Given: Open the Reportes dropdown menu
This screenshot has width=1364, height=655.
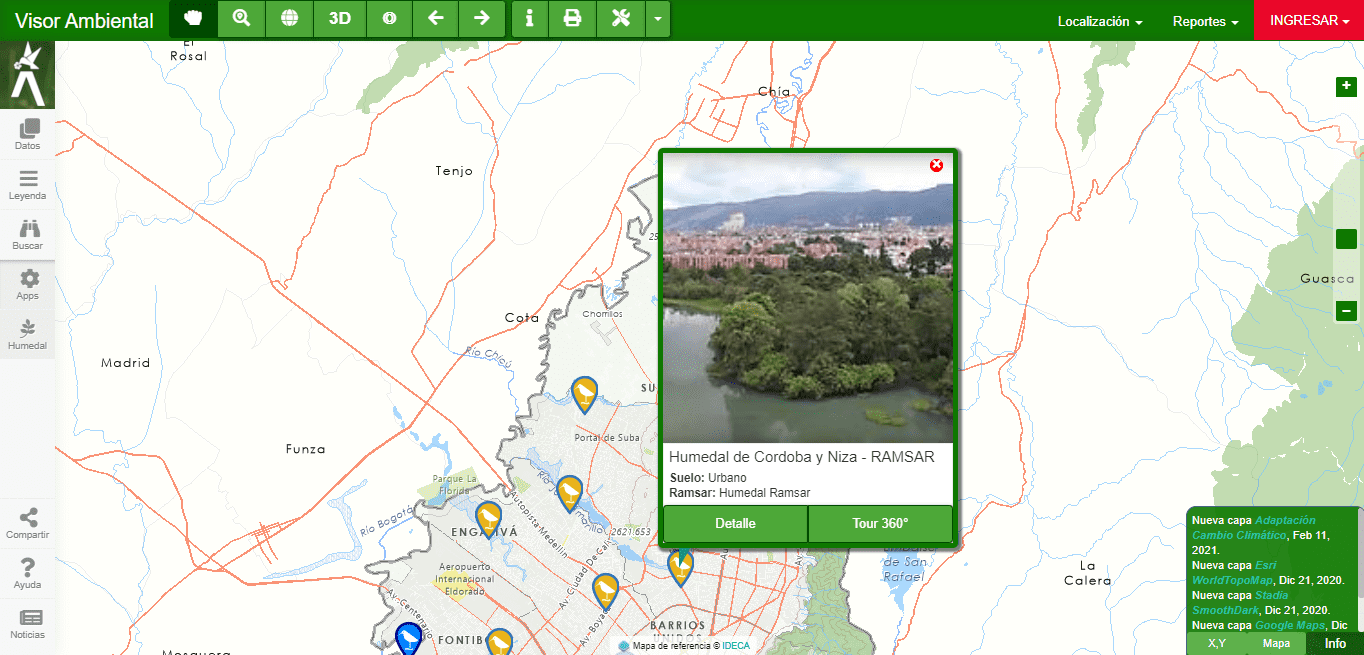Looking at the screenshot, I should tap(1205, 21).
